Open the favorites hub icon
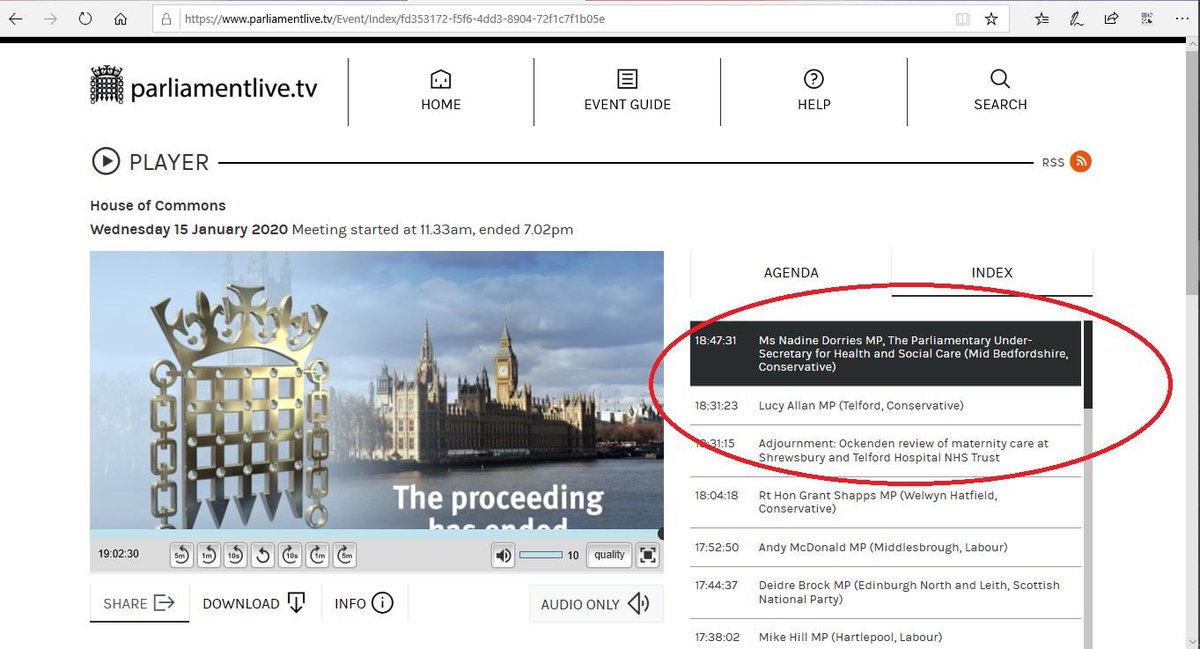Image resolution: width=1200 pixels, height=649 pixels. coord(1042,18)
